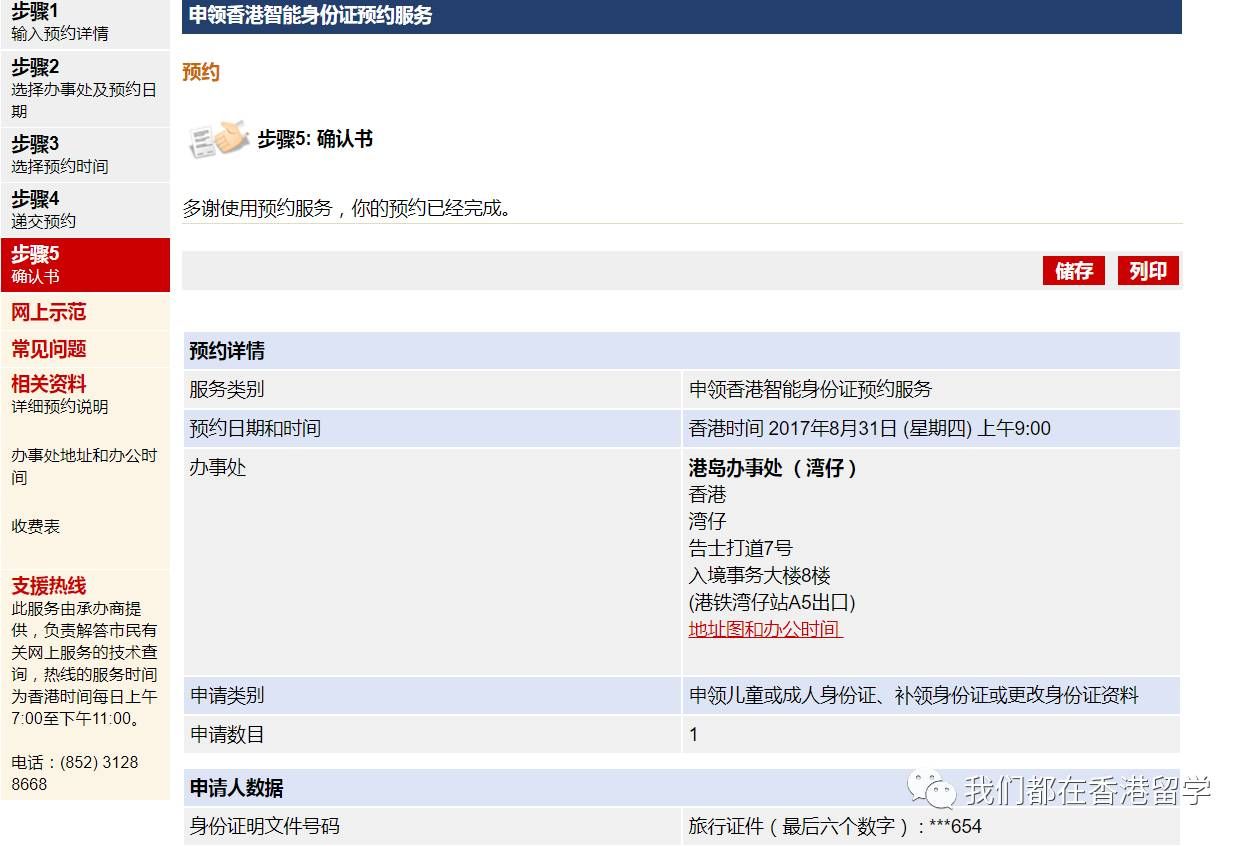Select the highlighted 步骤5 确认书 step
Screen dimensions: 1252x846
click(85, 265)
